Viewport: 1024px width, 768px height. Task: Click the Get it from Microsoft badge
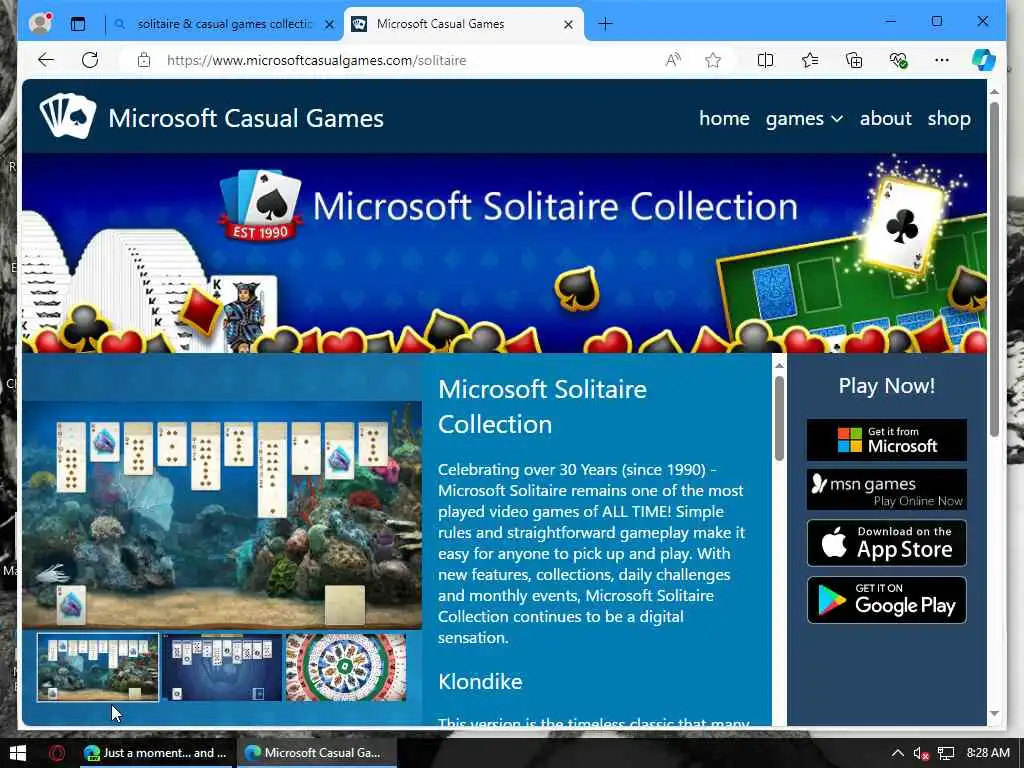point(886,440)
